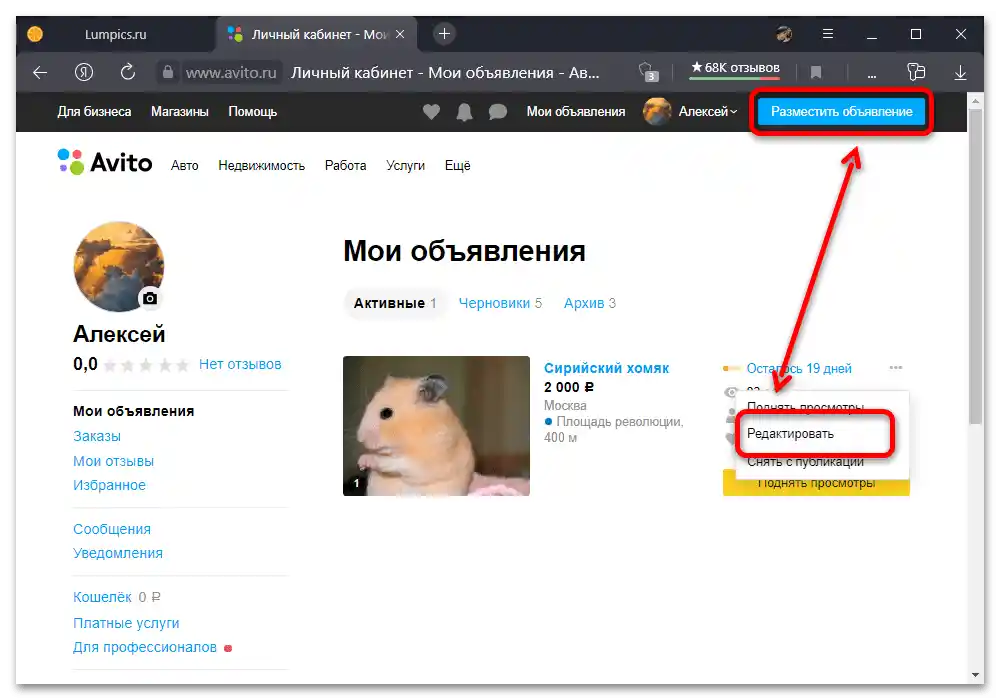Click the hamster listing photo

click(x=436, y=426)
